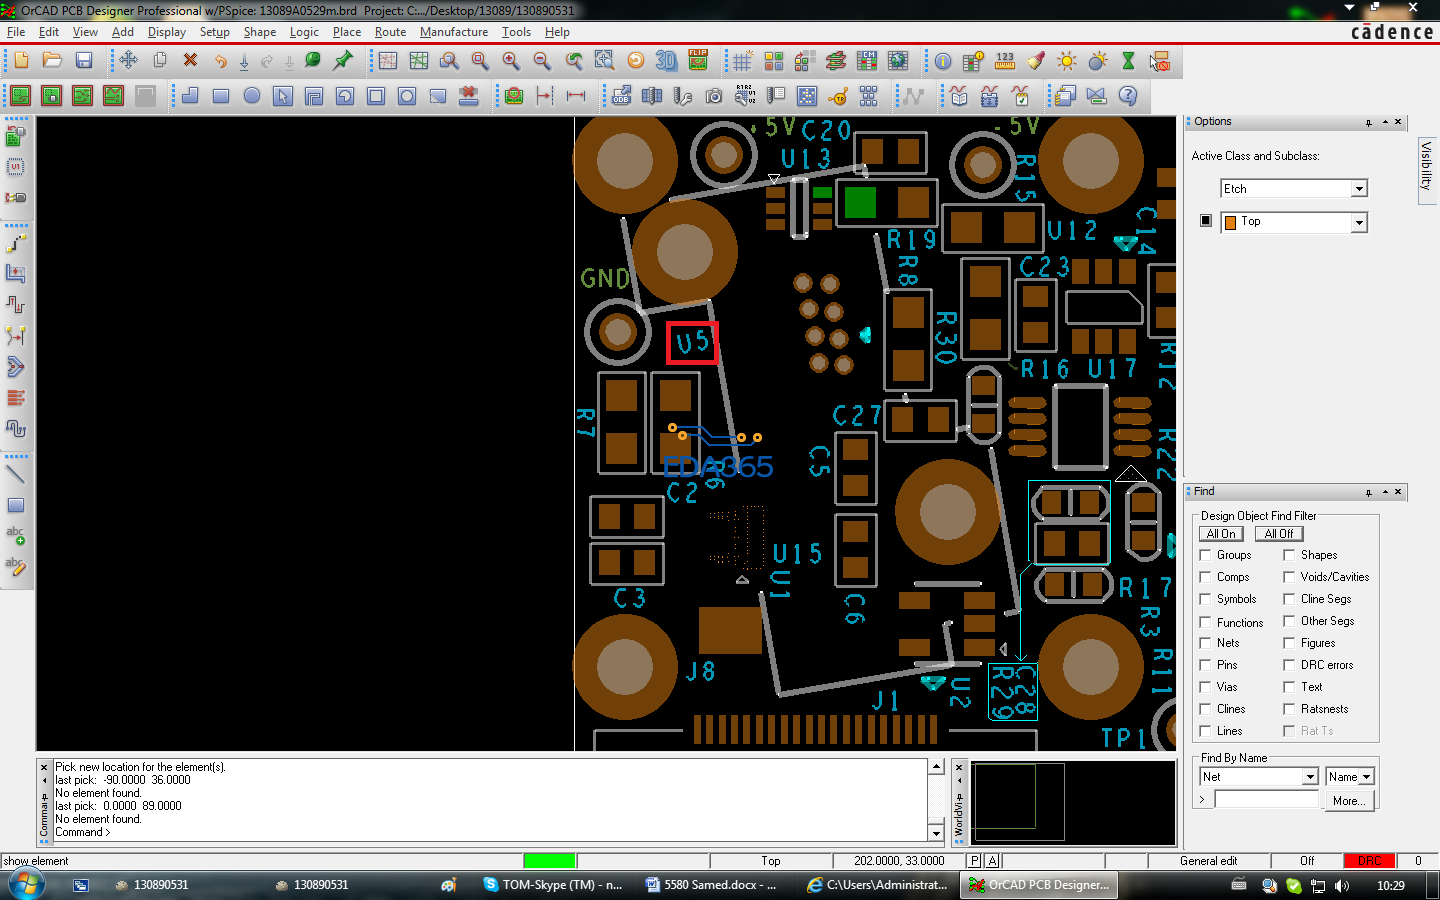1440x900 pixels.
Task: Click the Save file icon
Action: 84,61
